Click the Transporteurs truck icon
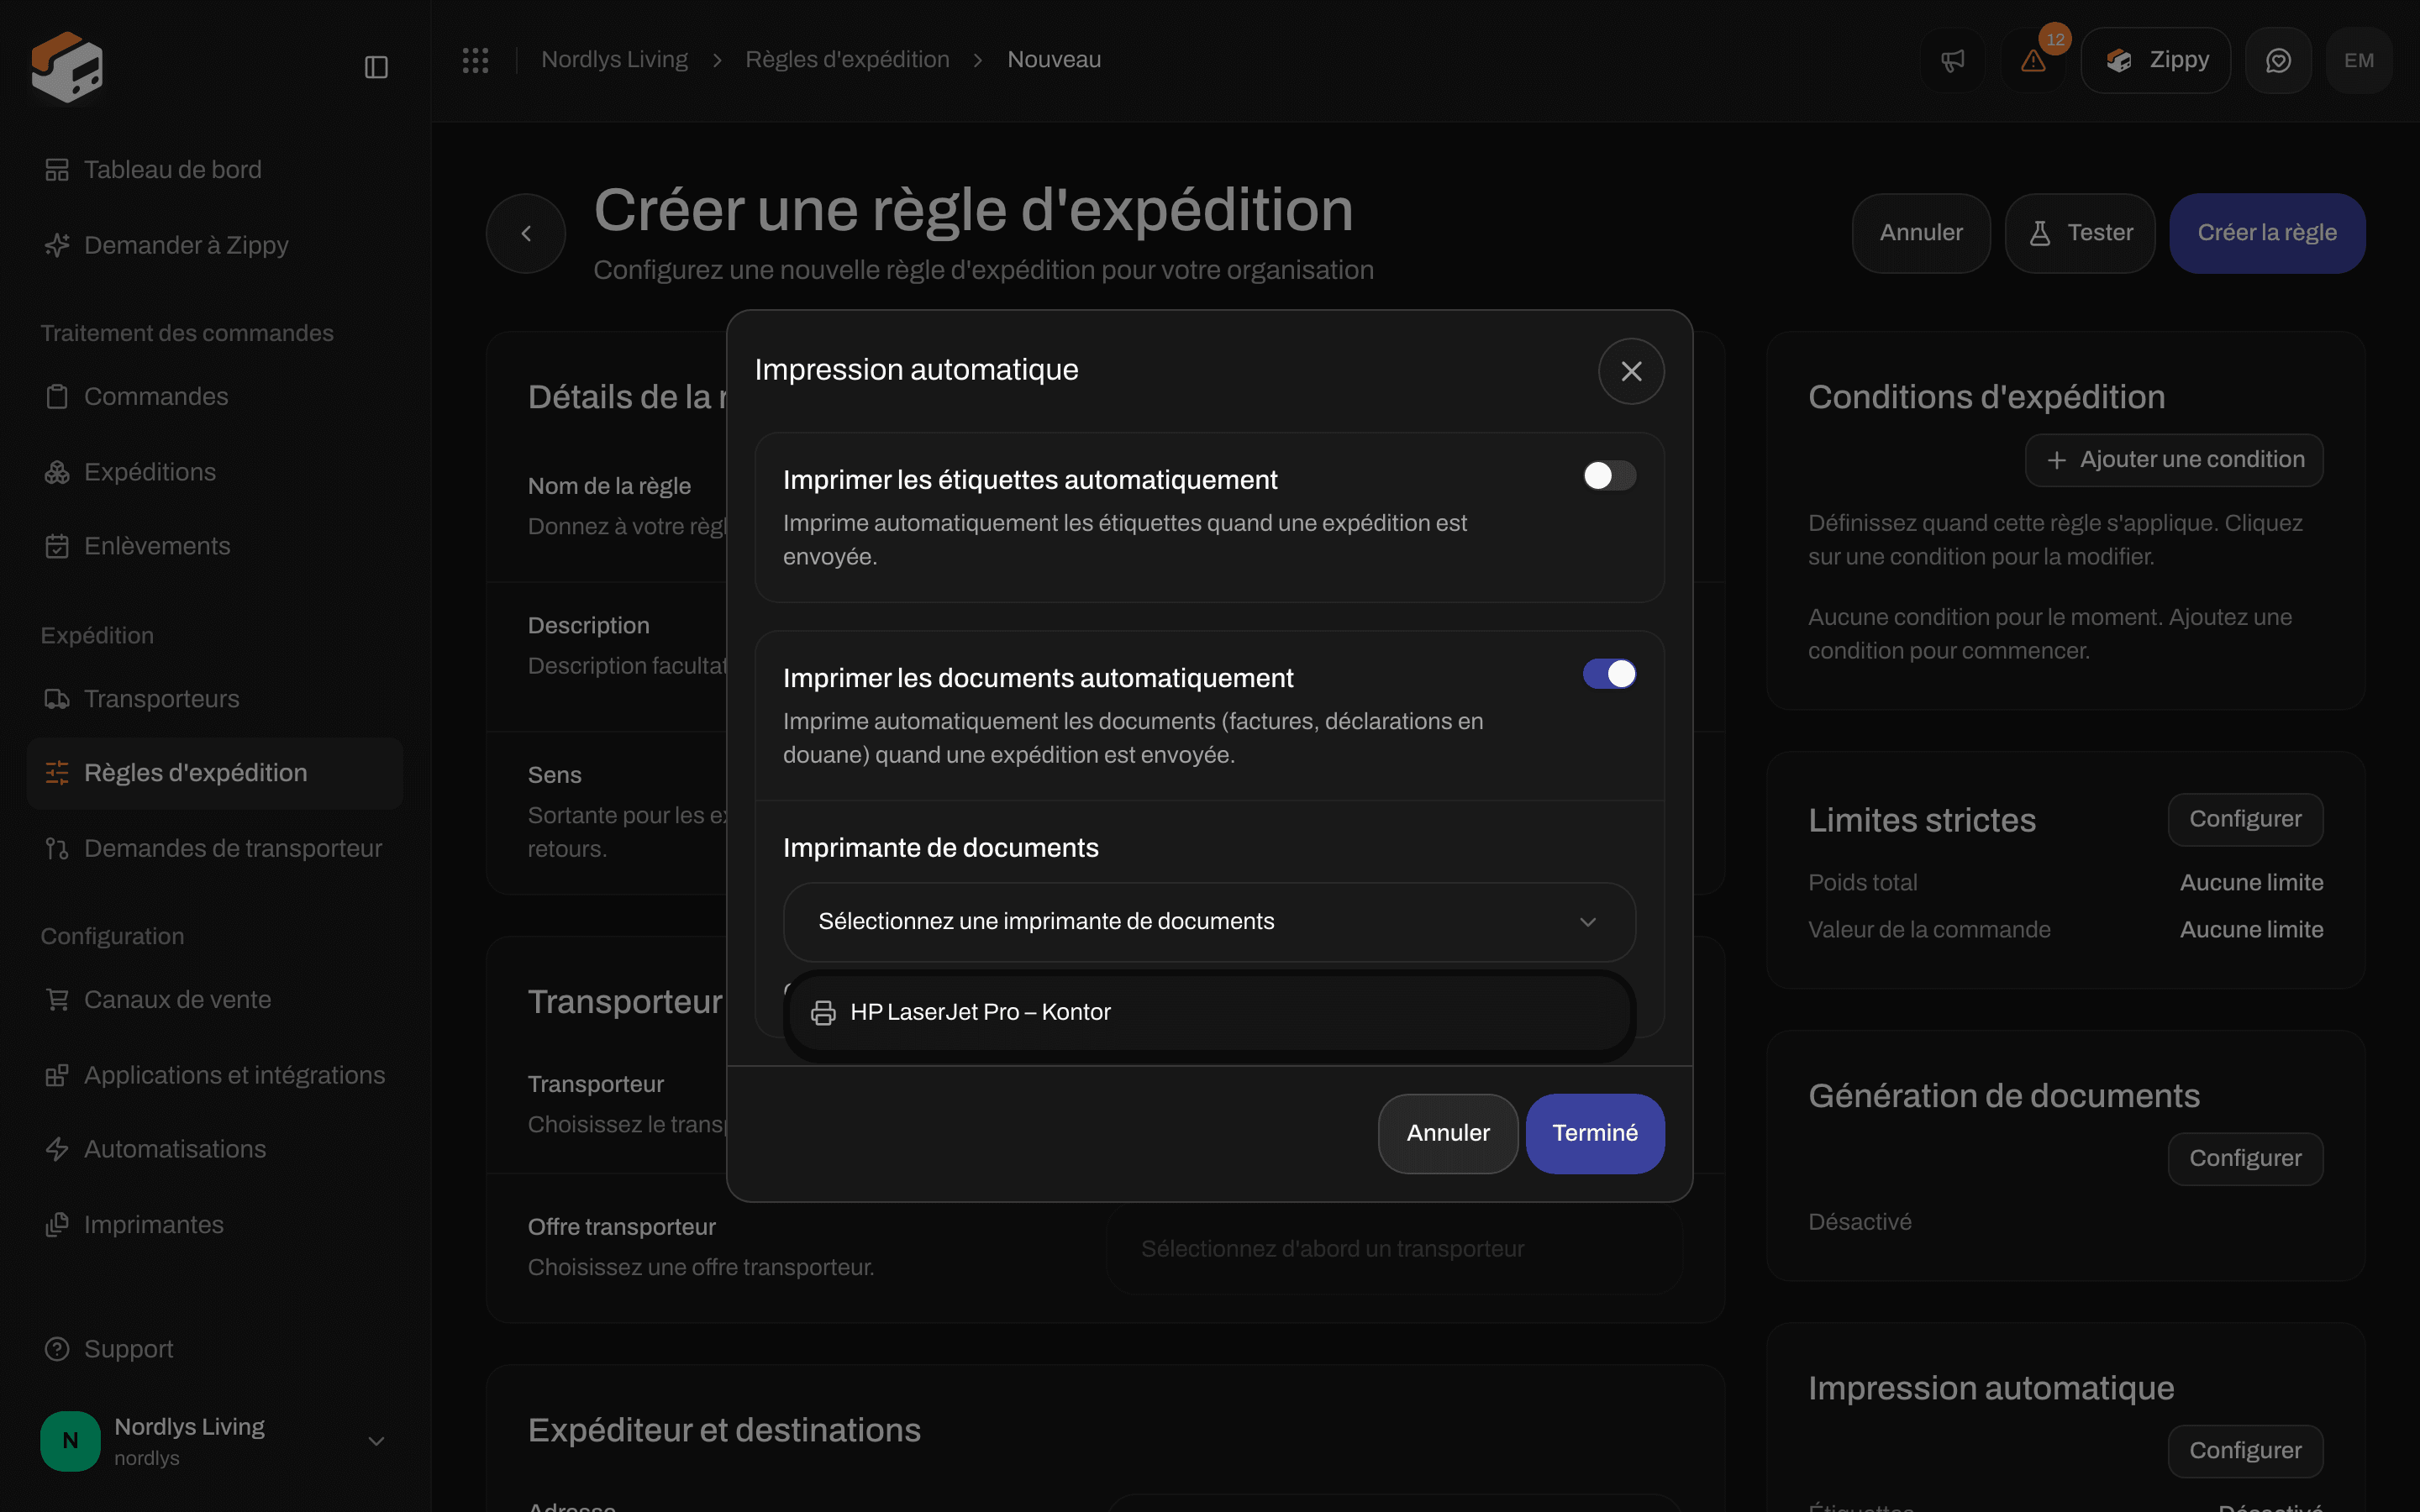 pos(57,699)
